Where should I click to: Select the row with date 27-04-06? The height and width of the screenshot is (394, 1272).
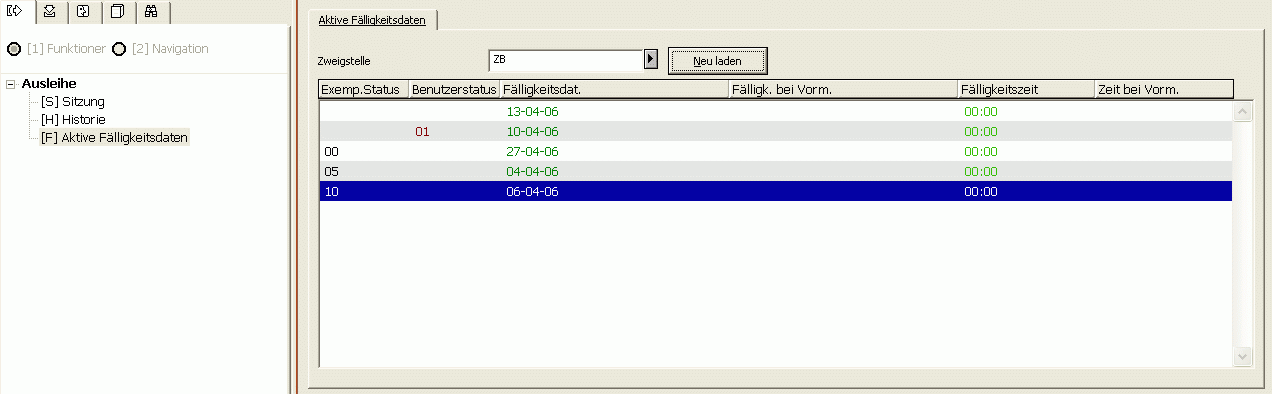tap(775, 151)
